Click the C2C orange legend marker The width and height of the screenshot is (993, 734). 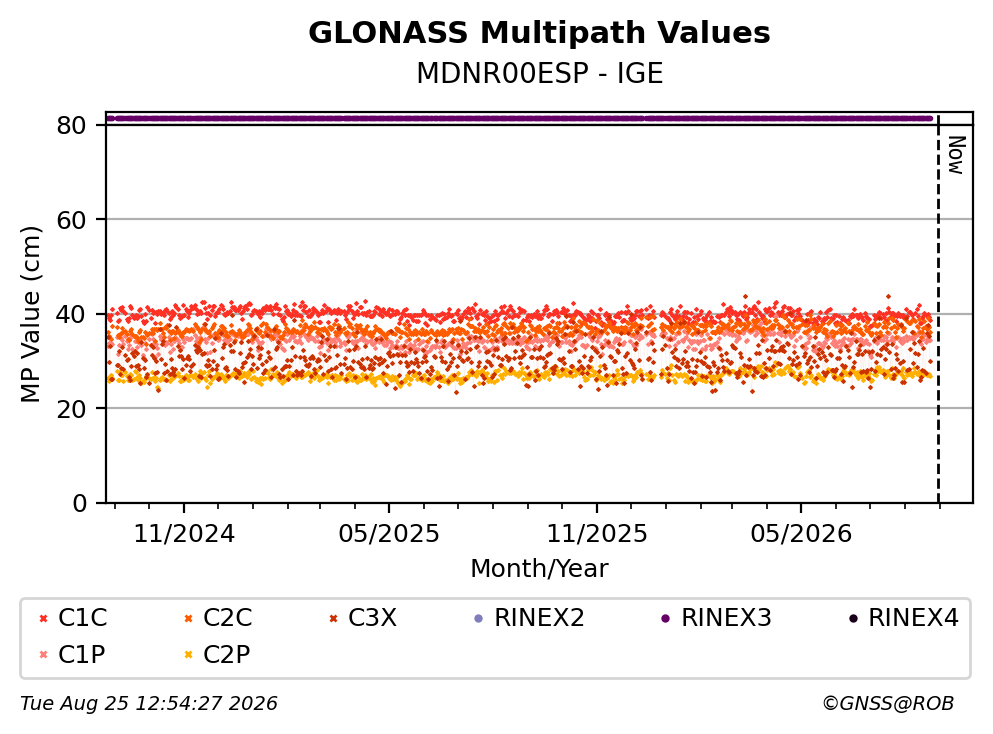click(188, 619)
